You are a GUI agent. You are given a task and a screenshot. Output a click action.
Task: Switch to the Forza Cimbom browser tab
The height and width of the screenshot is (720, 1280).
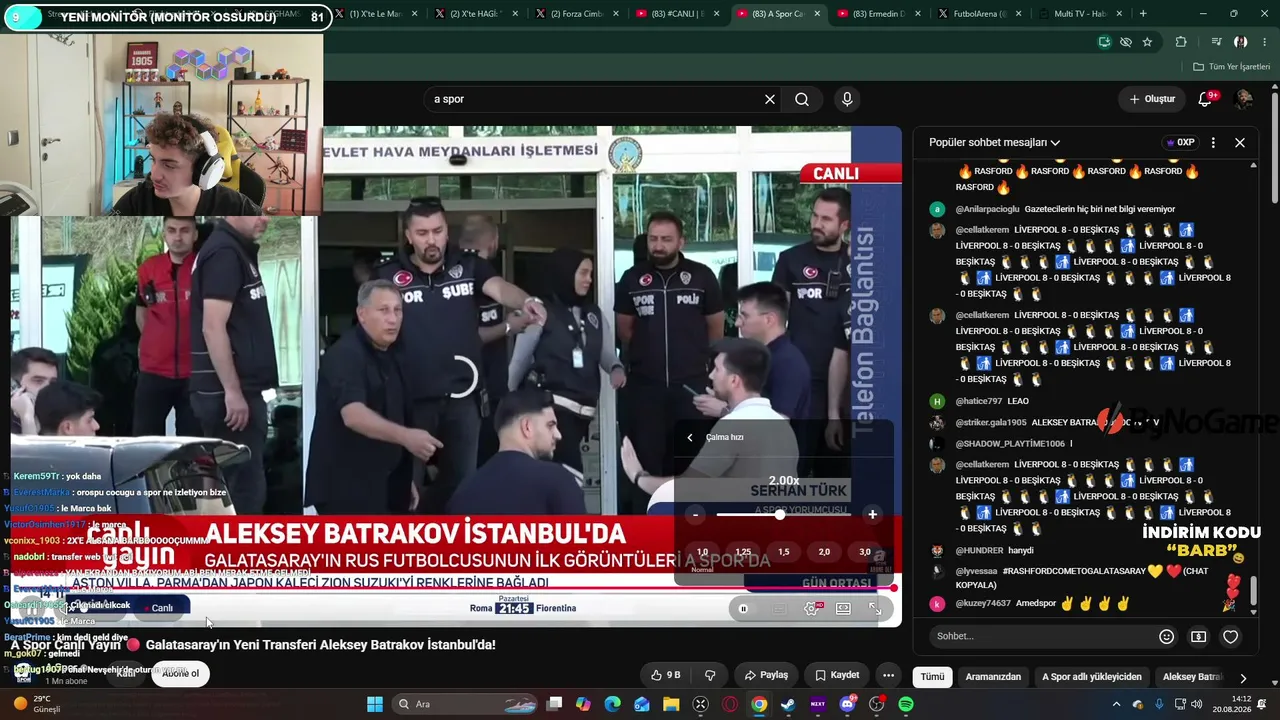click(x=577, y=14)
